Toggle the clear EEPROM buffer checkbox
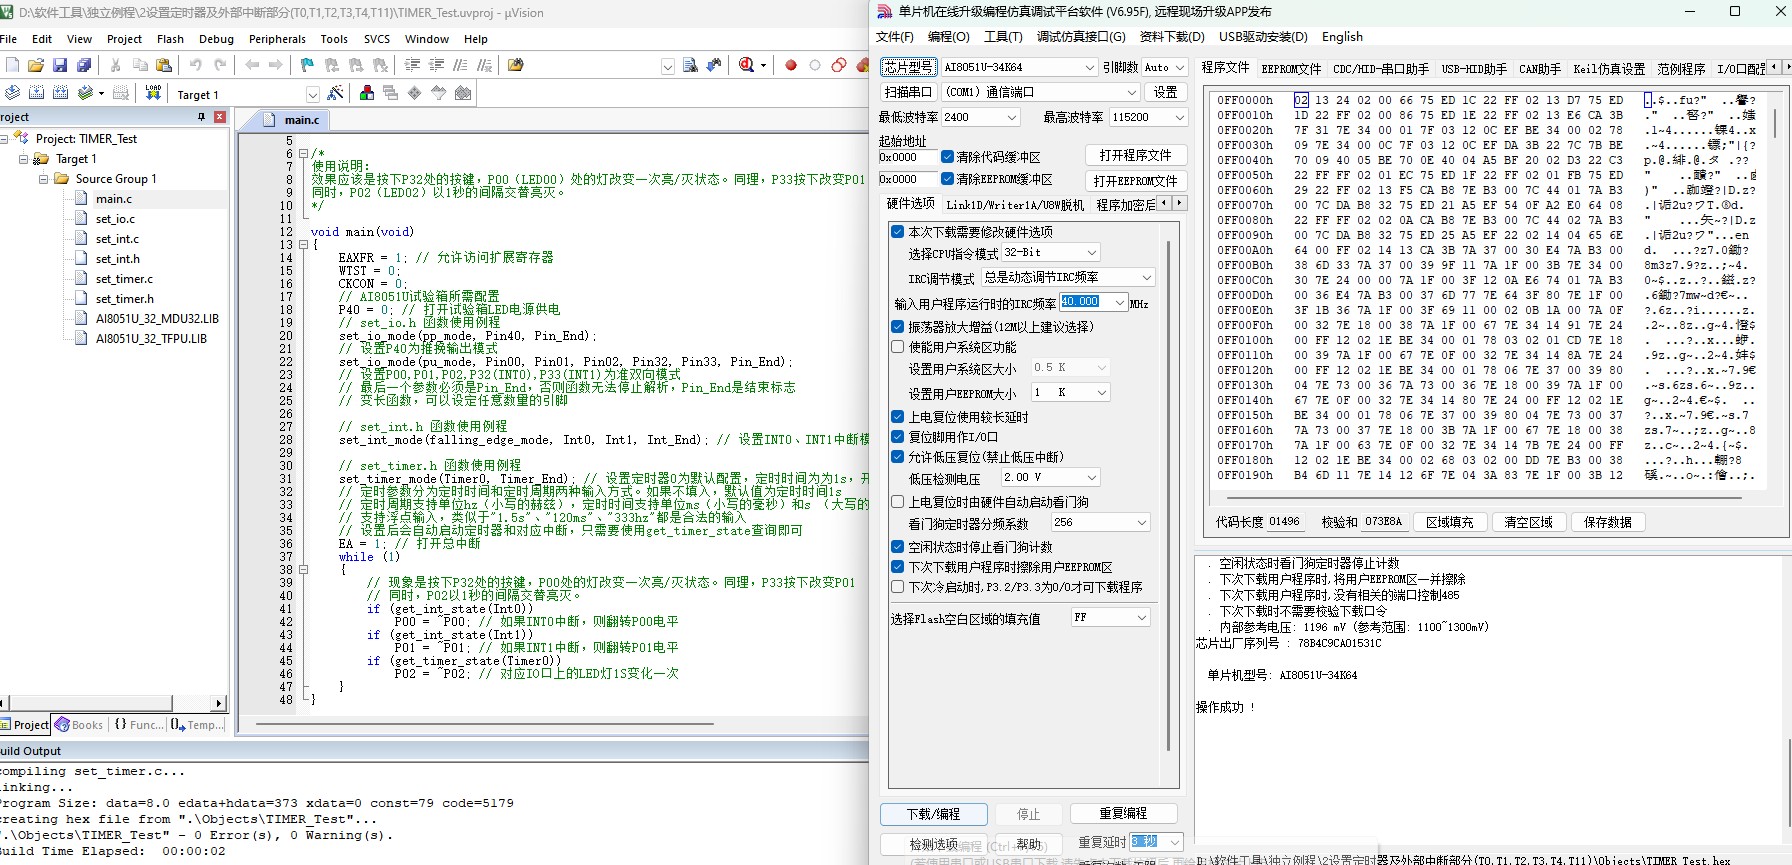Viewport: 1792px width, 865px height. tap(947, 179)
